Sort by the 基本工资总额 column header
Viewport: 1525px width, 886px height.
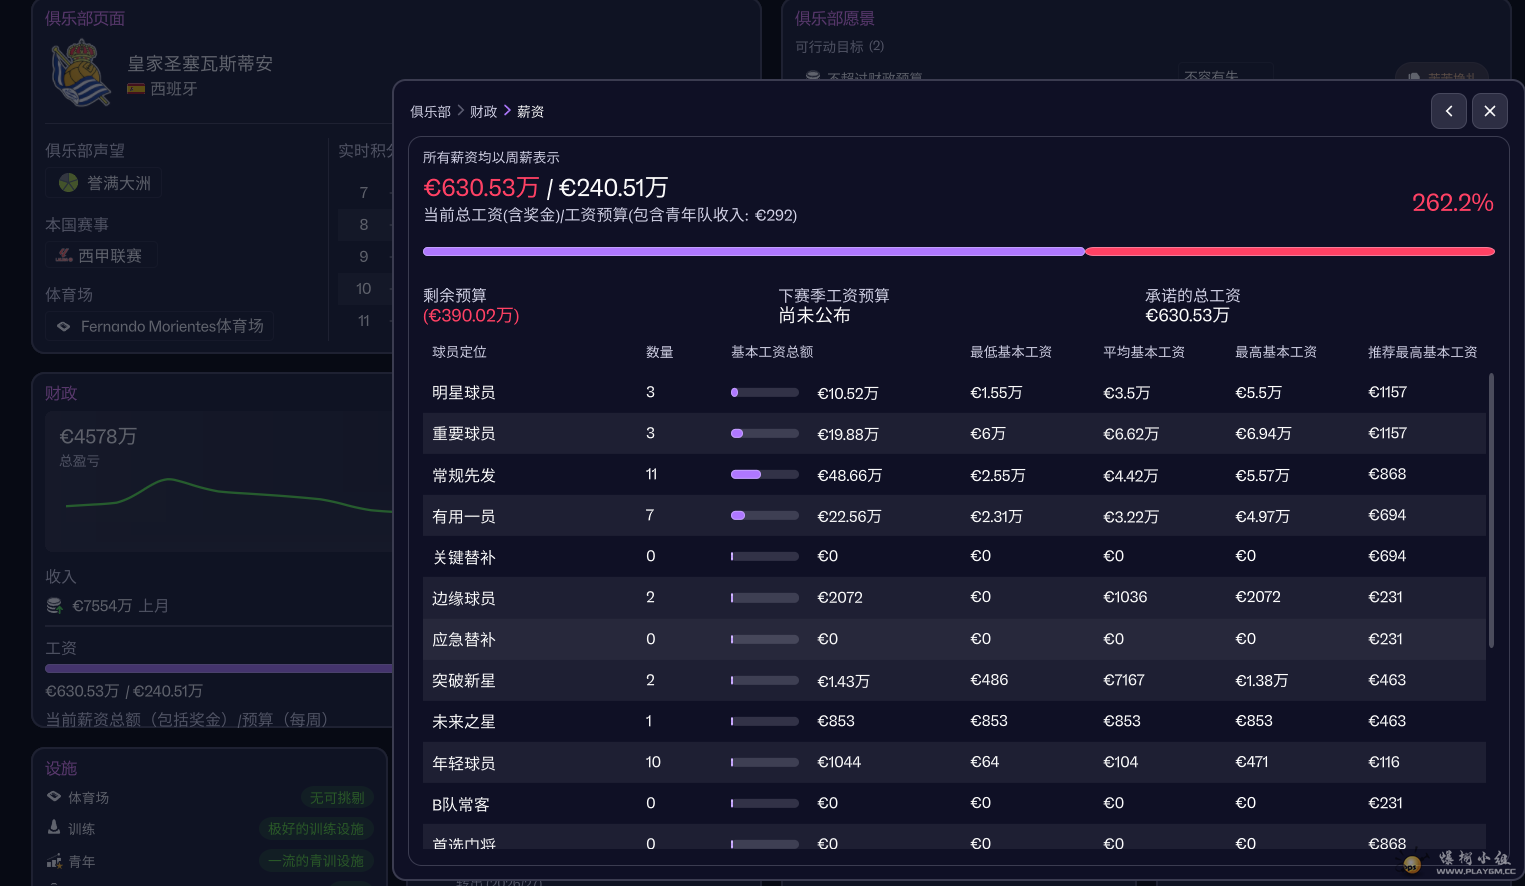click(x=771, y=352)
